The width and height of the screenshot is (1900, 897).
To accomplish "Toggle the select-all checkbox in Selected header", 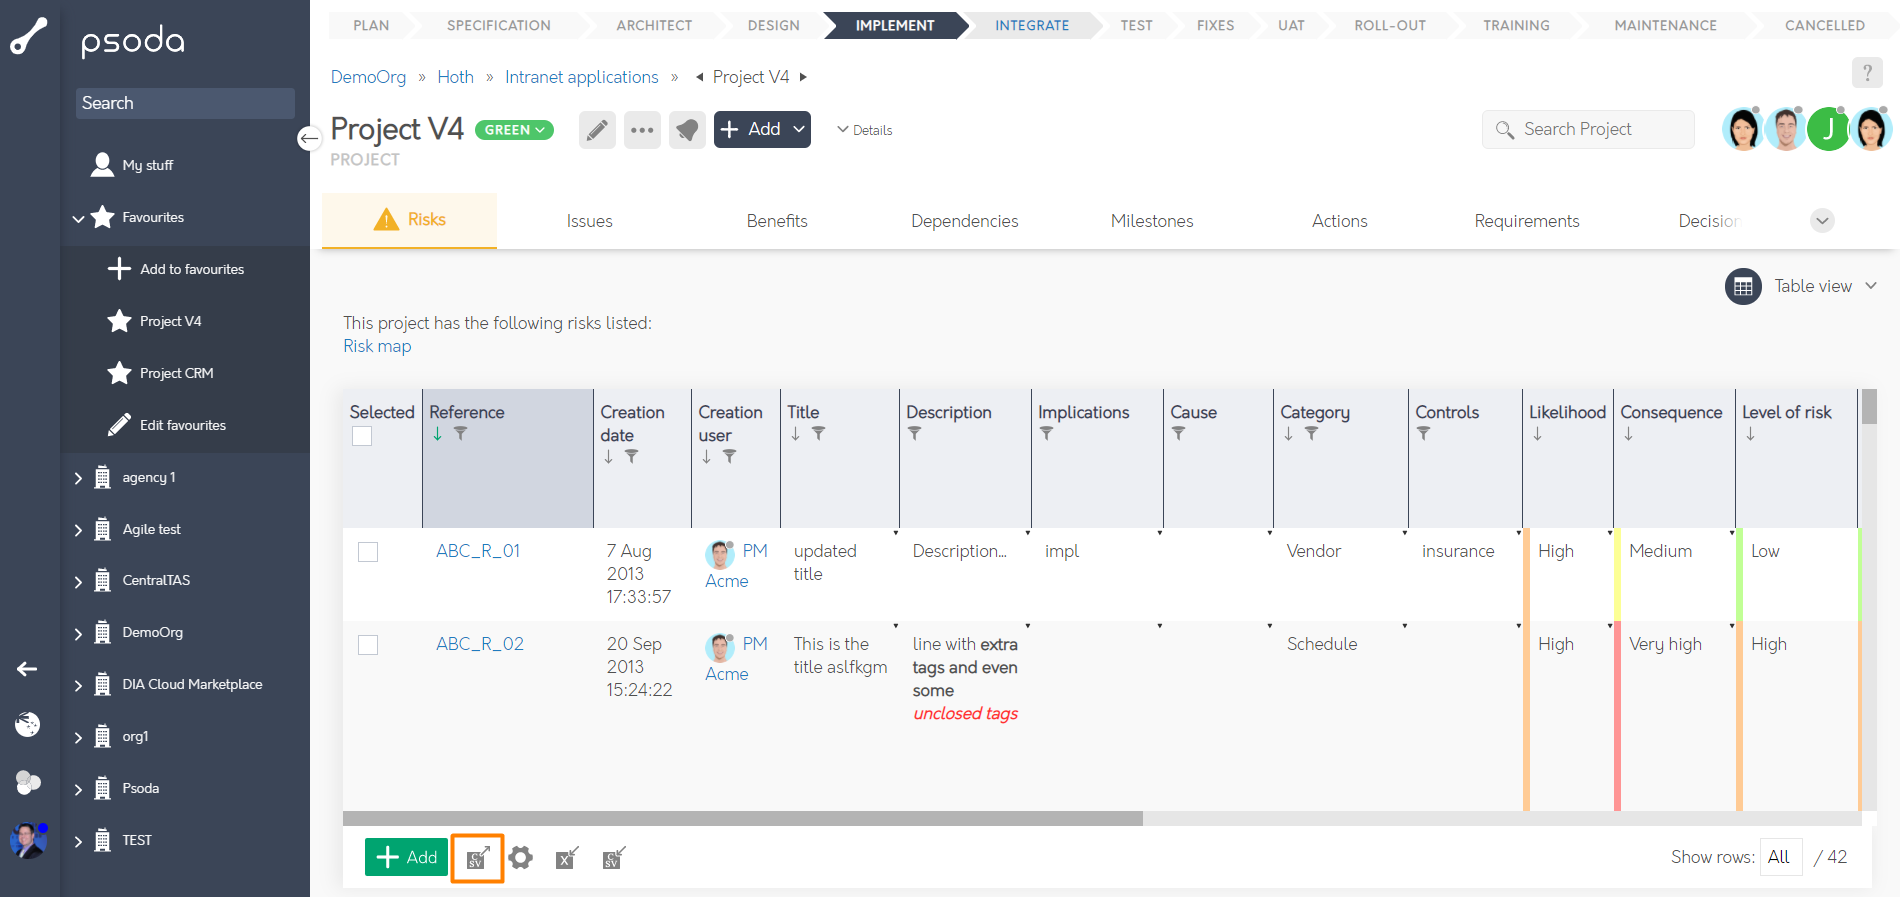I will pyautogui.click(x=362, y=436).
